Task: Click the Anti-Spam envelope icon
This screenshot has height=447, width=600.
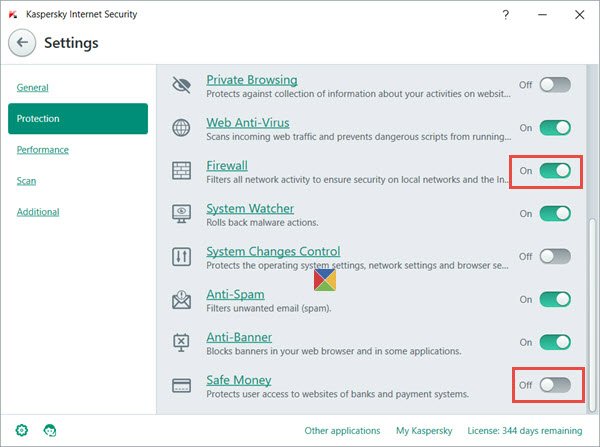Action: [181, 299]
